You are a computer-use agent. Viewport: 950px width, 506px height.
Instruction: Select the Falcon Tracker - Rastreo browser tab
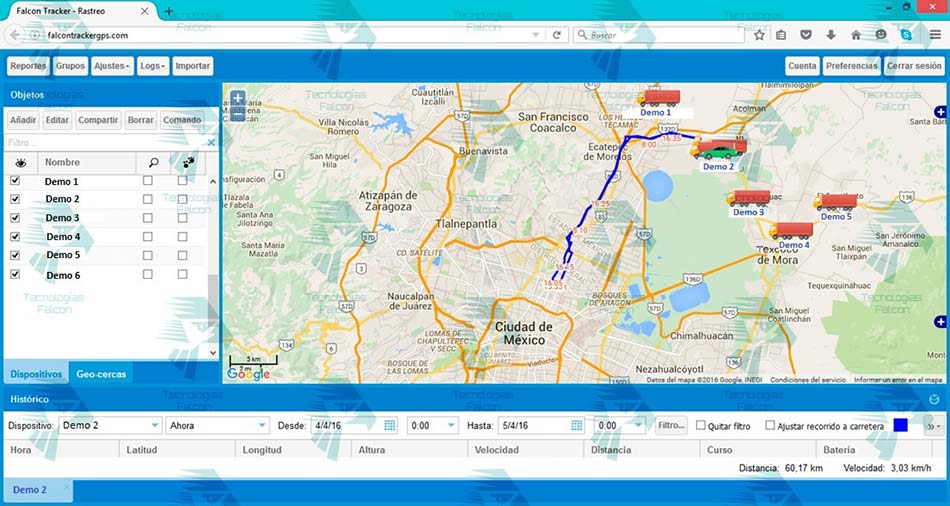click(83, 11)
